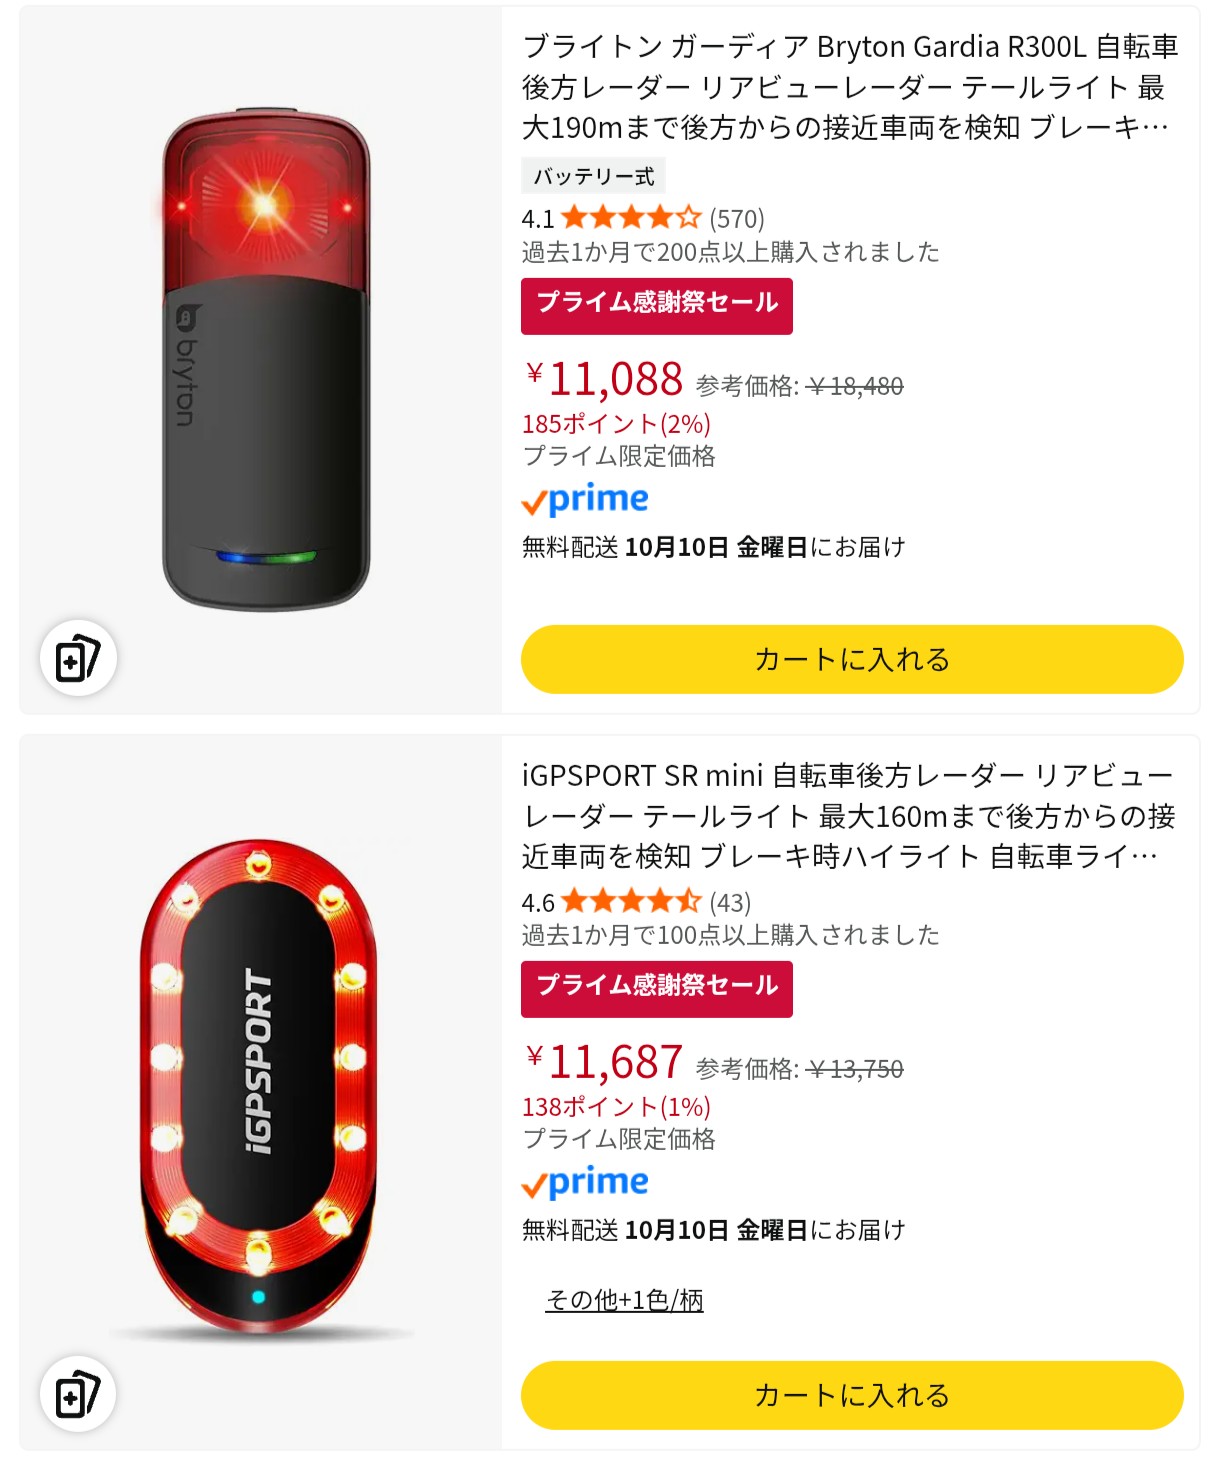Click the Prime logo under iGPSPORT listing
1220x1457 pixels.
pos(585,1183)
